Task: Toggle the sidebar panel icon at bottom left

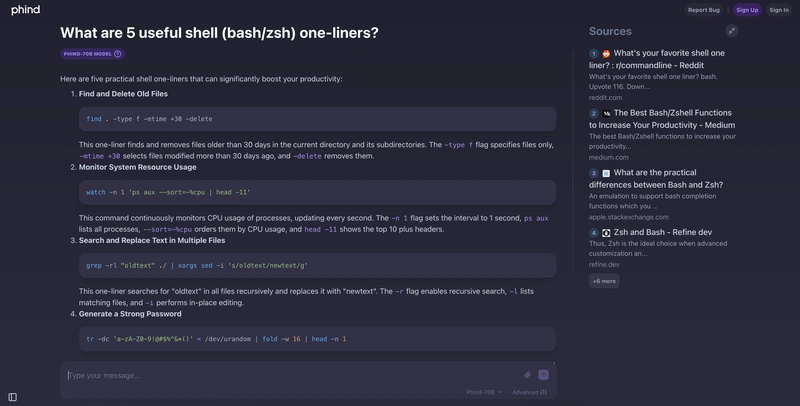Action: coord(12,397)
